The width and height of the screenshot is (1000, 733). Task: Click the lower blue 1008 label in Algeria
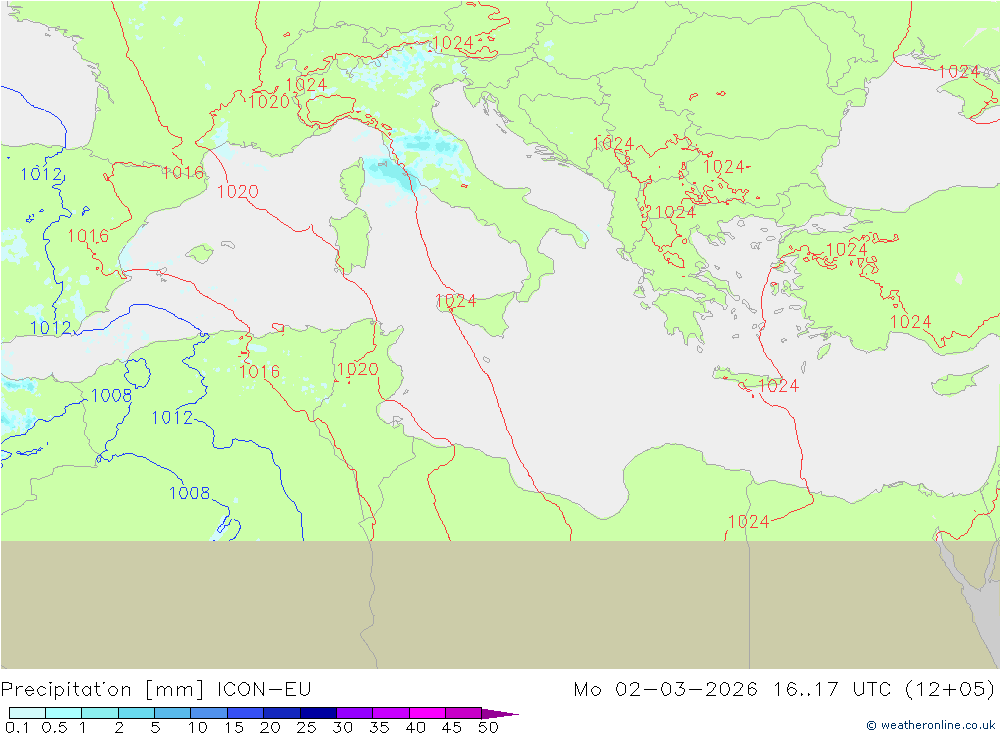coord(189,492)
